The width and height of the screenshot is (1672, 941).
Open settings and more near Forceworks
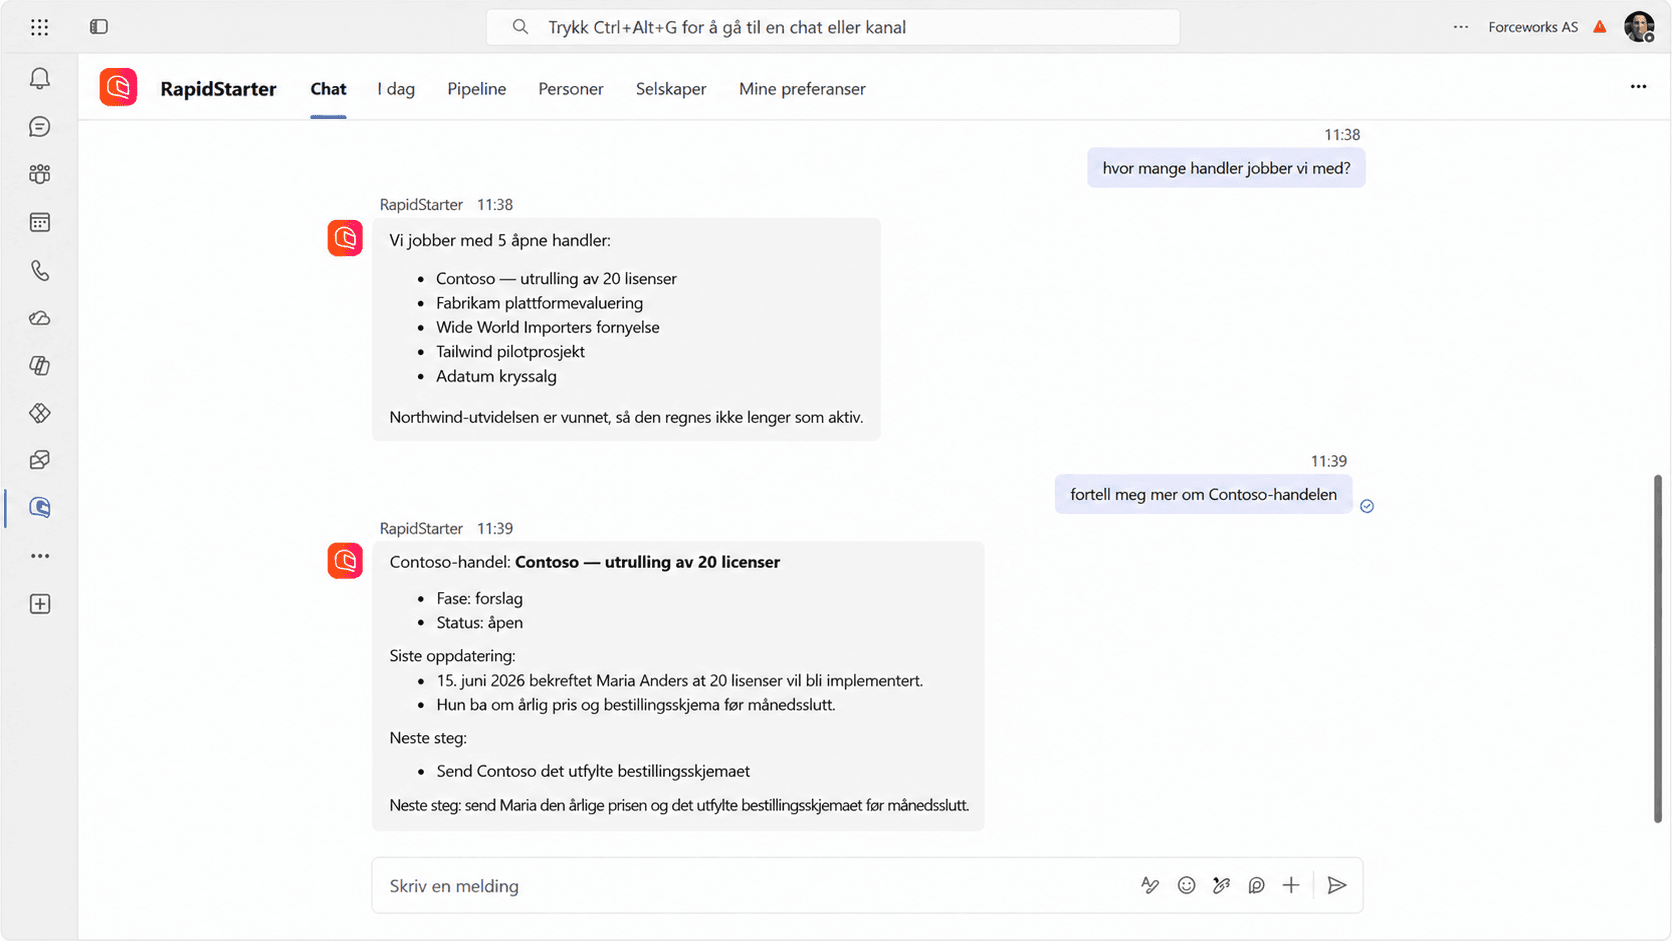[x=1461, y=27]
